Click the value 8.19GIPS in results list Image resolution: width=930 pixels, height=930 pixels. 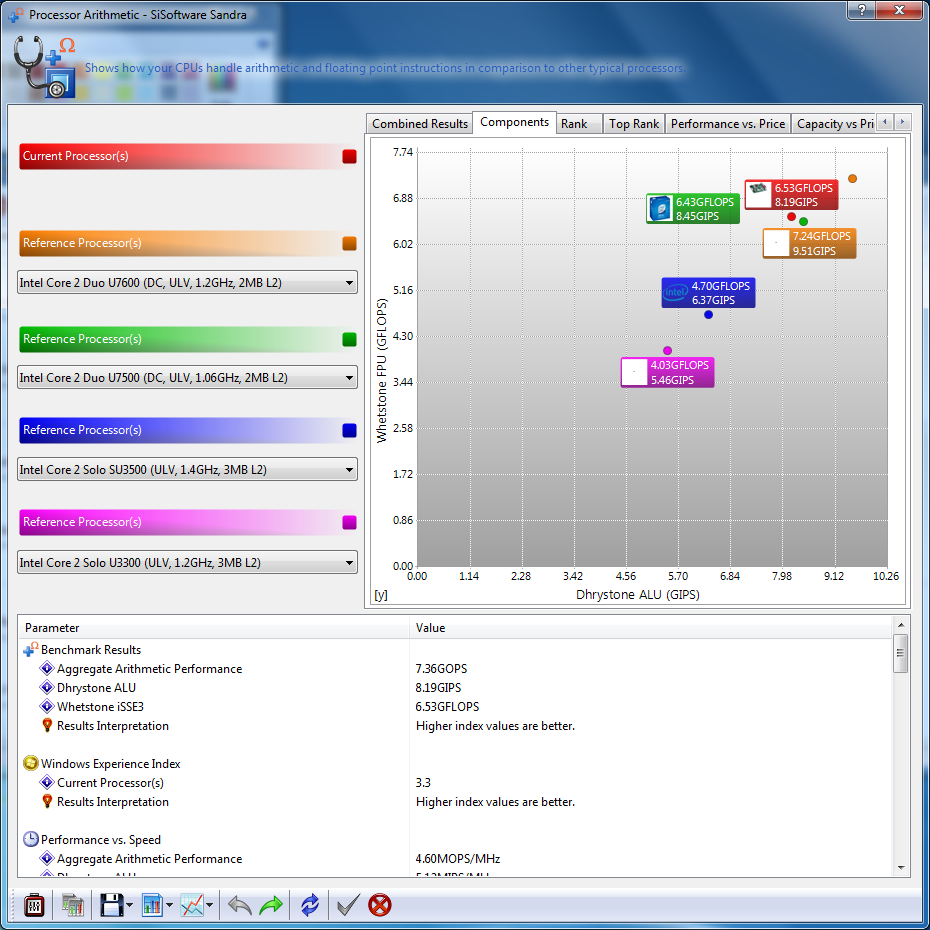point(438,687)
